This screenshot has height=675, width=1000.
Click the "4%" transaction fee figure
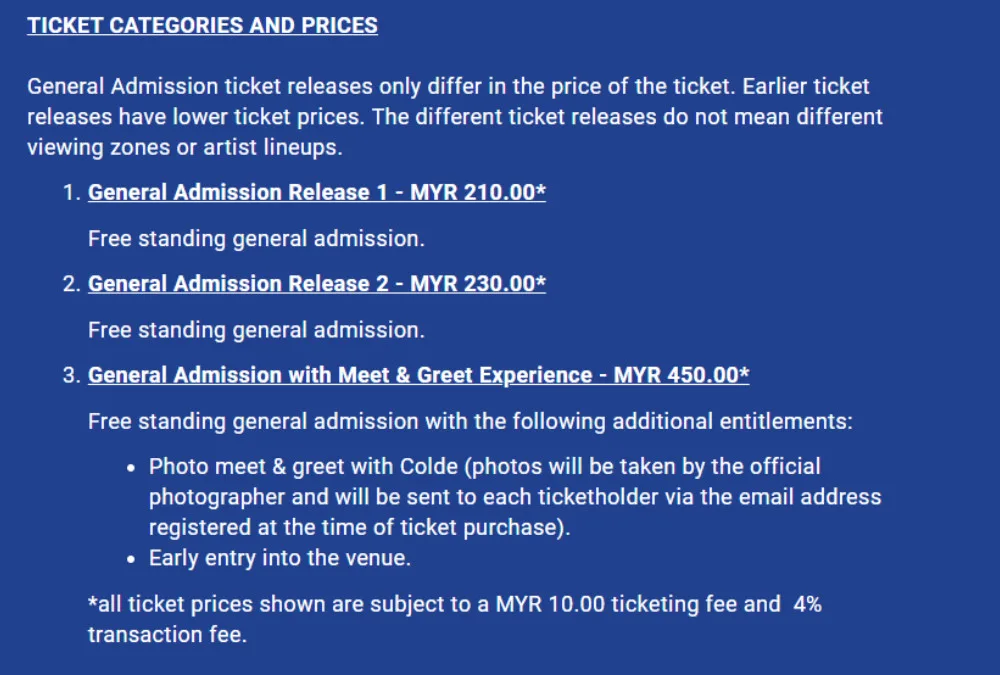(807, 604)
